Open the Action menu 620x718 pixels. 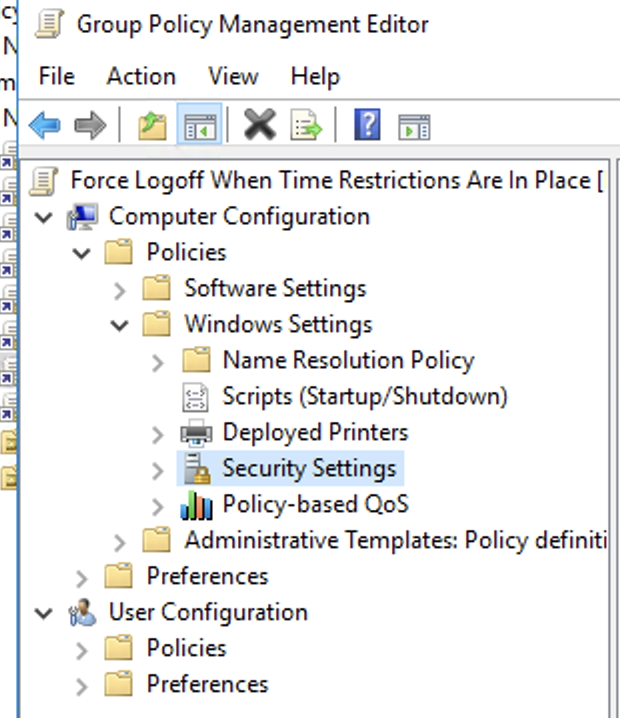[x=141, y=76]
